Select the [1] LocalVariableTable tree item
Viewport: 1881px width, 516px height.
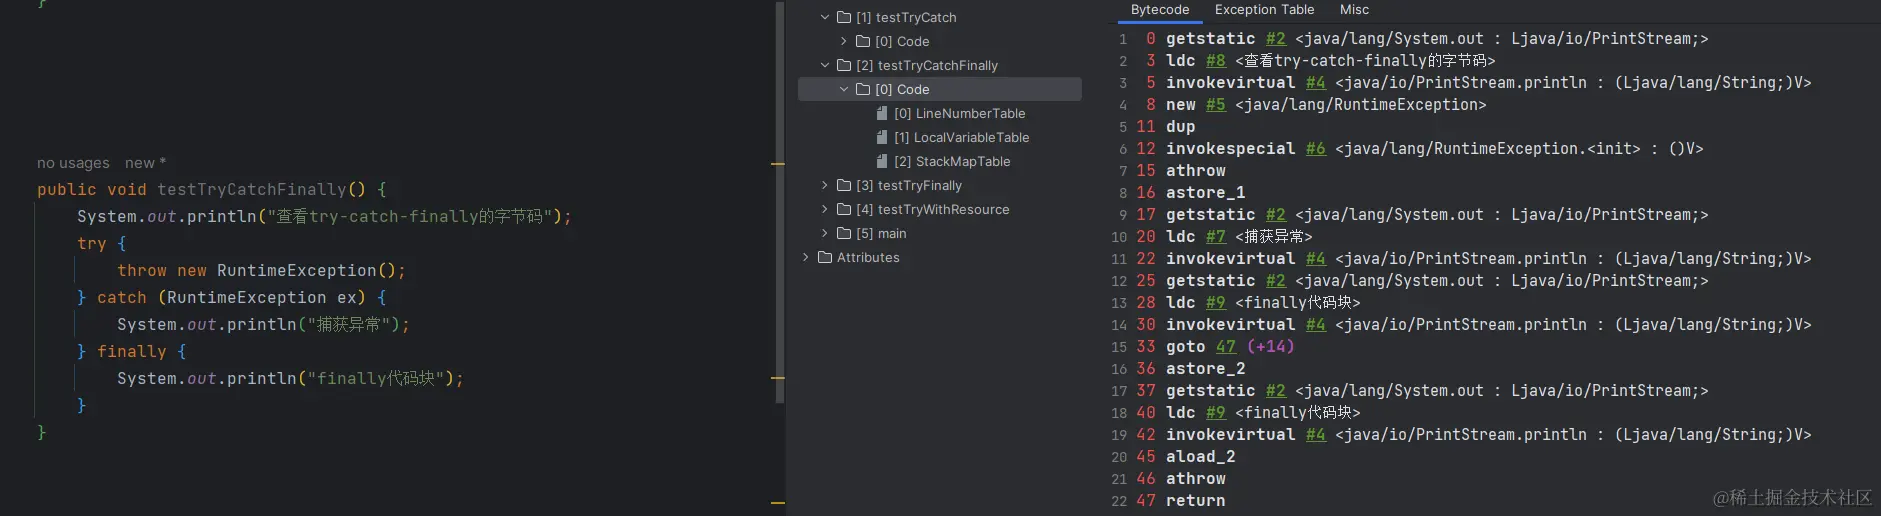pyautogui.click(x=961, y=137)
